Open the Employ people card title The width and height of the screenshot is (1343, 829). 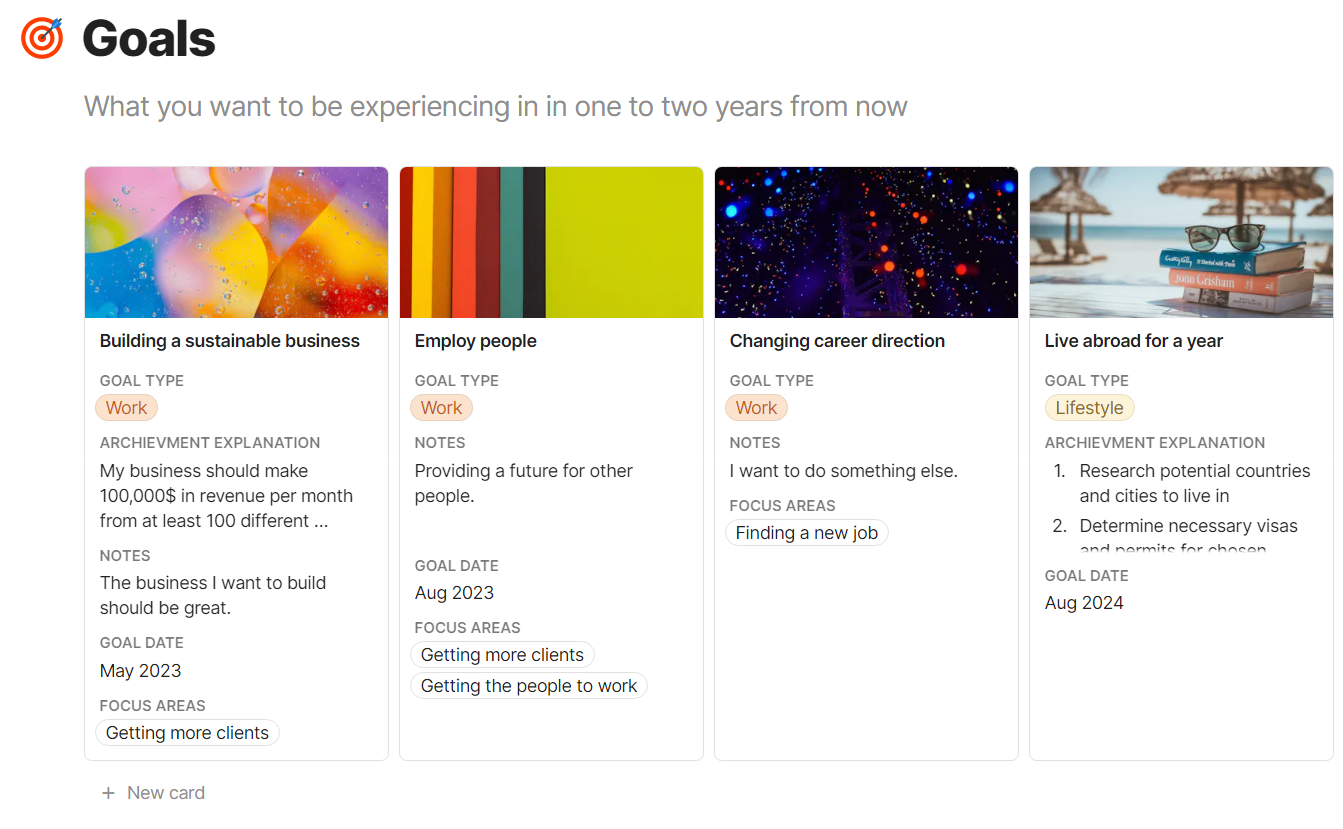tap(476, 341)
